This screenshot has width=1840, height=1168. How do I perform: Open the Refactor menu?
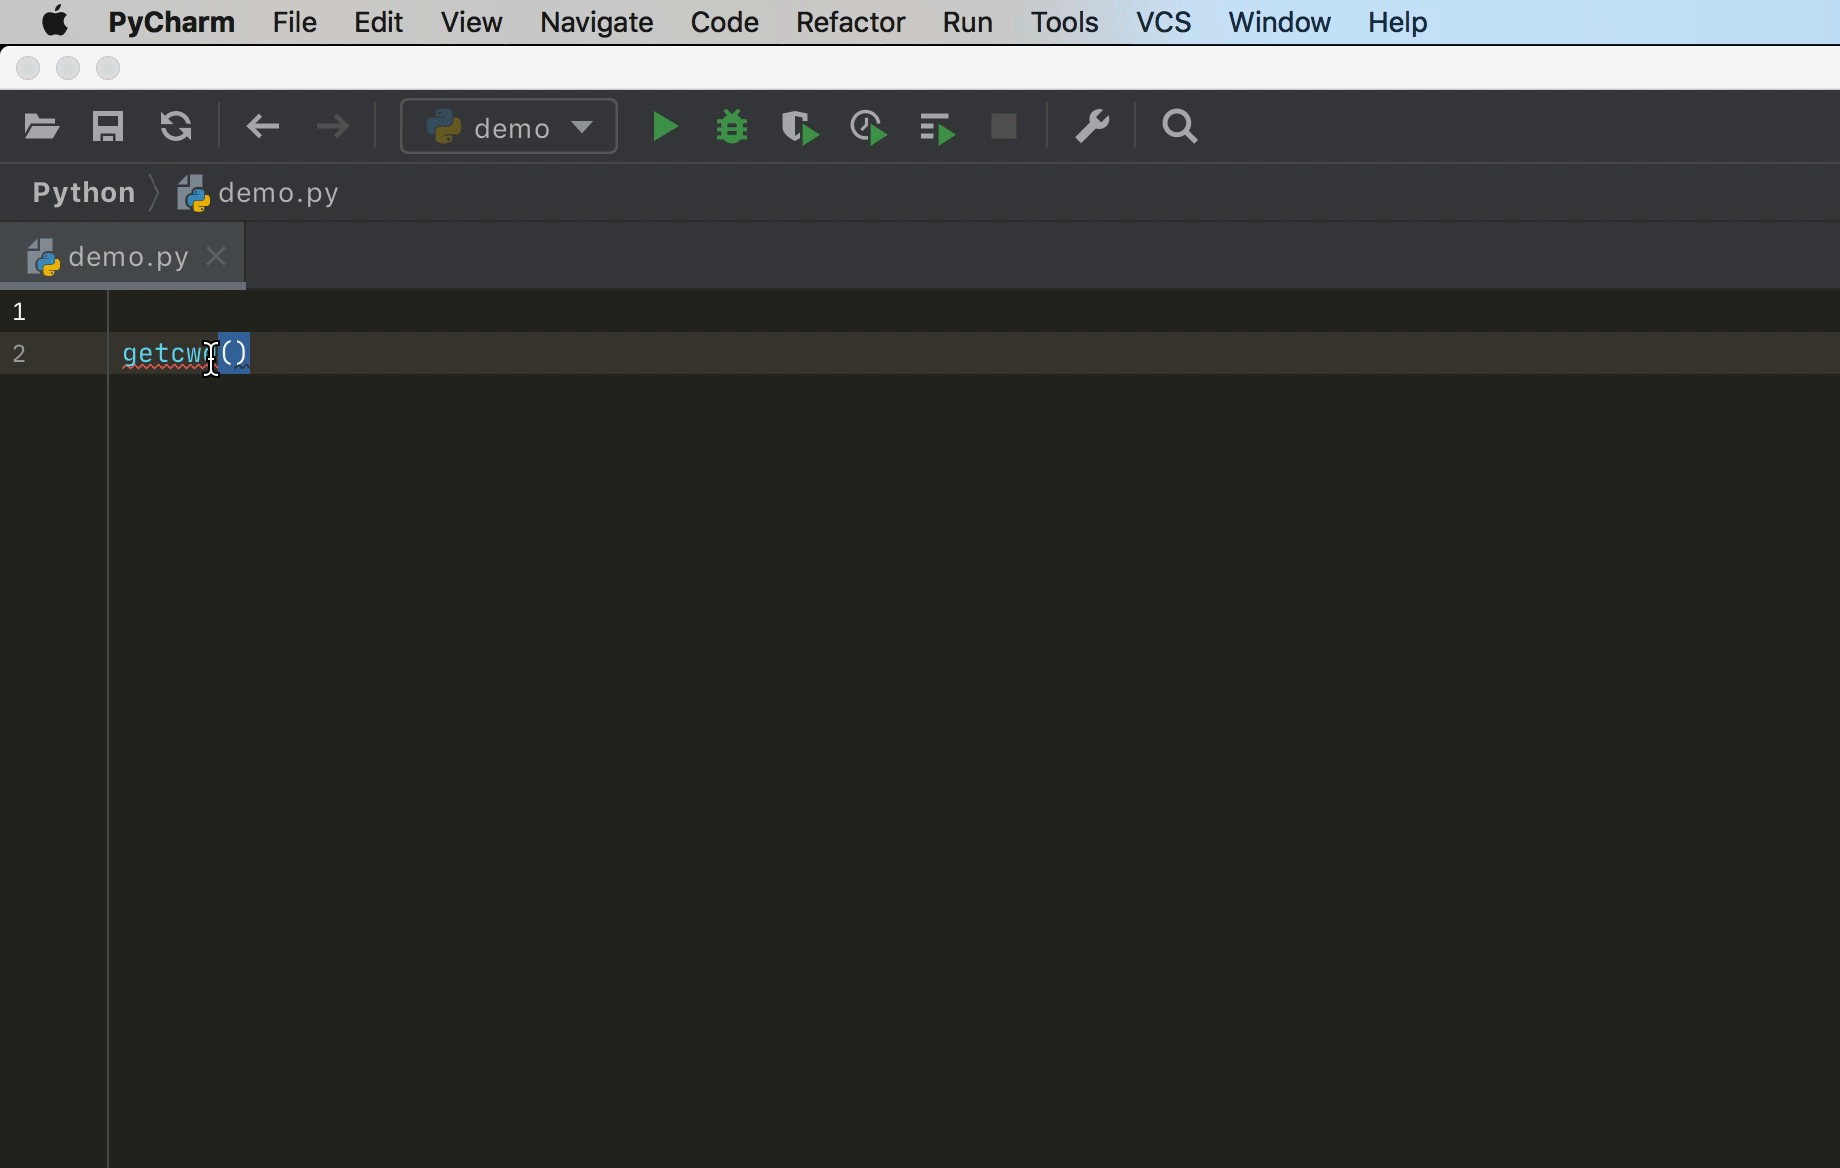(x=851, y=22)
